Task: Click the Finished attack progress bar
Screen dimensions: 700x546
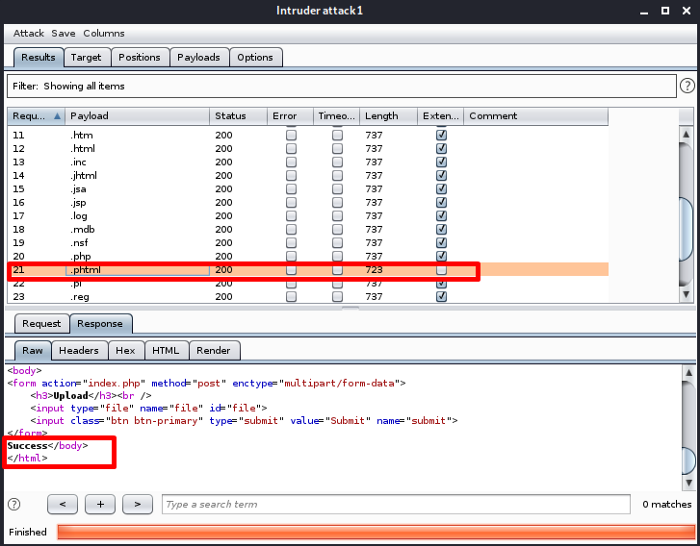Action: point(376,532)
